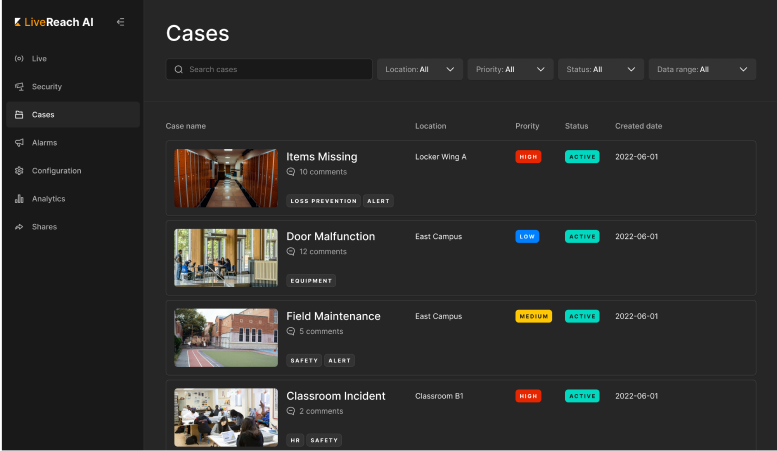Click inside the Search cases field
777x451 pixels.
tap(269, 69)
